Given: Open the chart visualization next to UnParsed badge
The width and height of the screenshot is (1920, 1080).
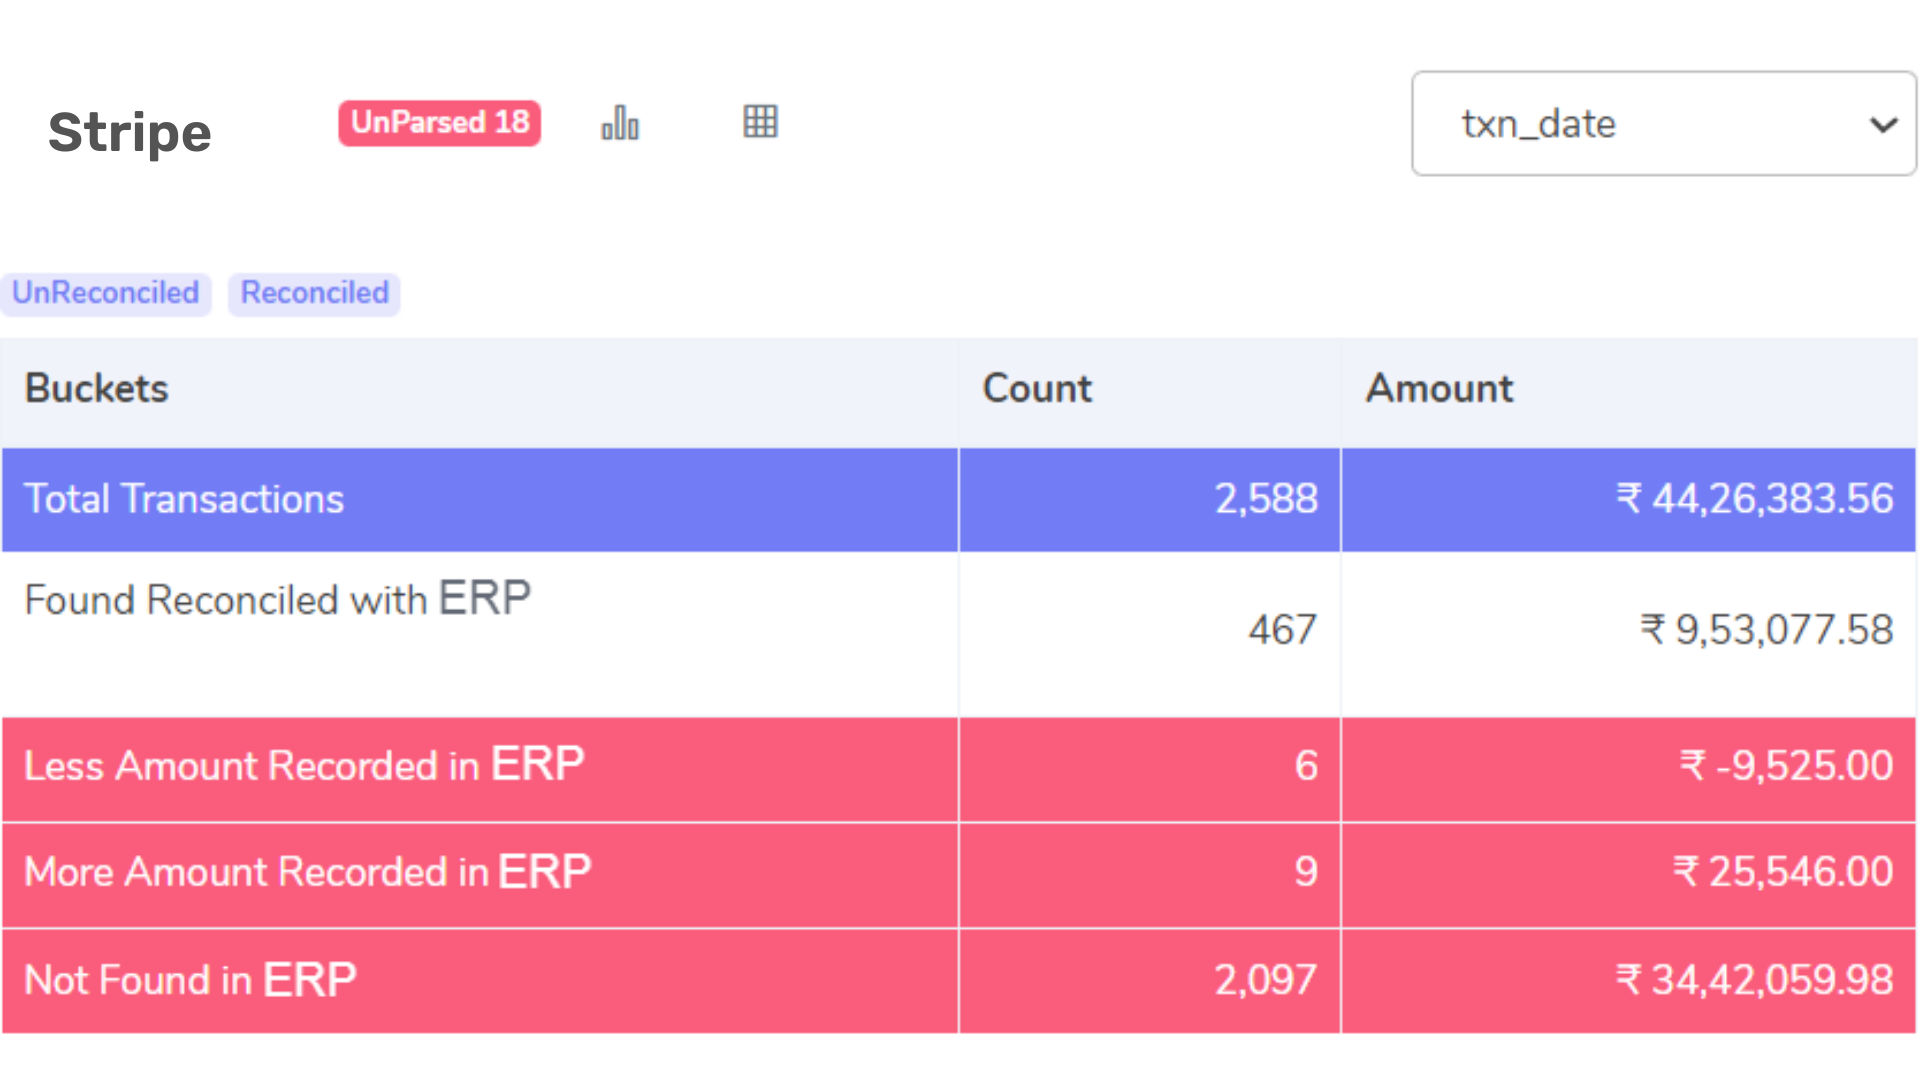Looking at the screenshot, I should (619, 122).
